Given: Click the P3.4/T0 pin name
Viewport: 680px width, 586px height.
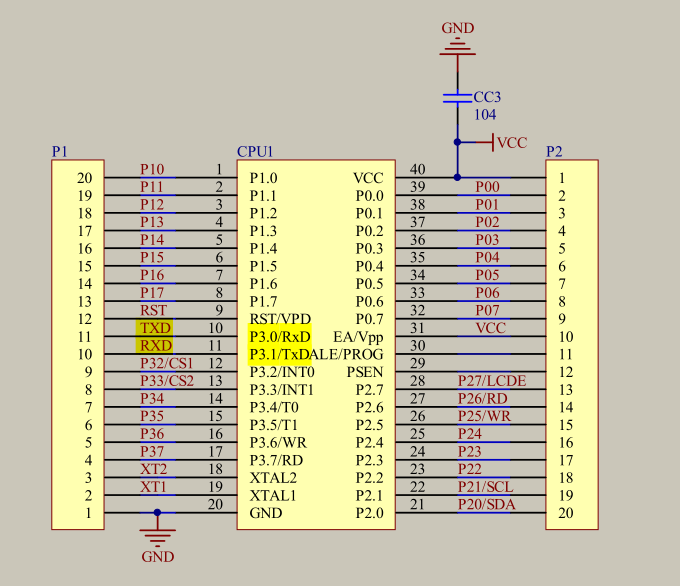Looking at the screenshot, I should 274,407.
